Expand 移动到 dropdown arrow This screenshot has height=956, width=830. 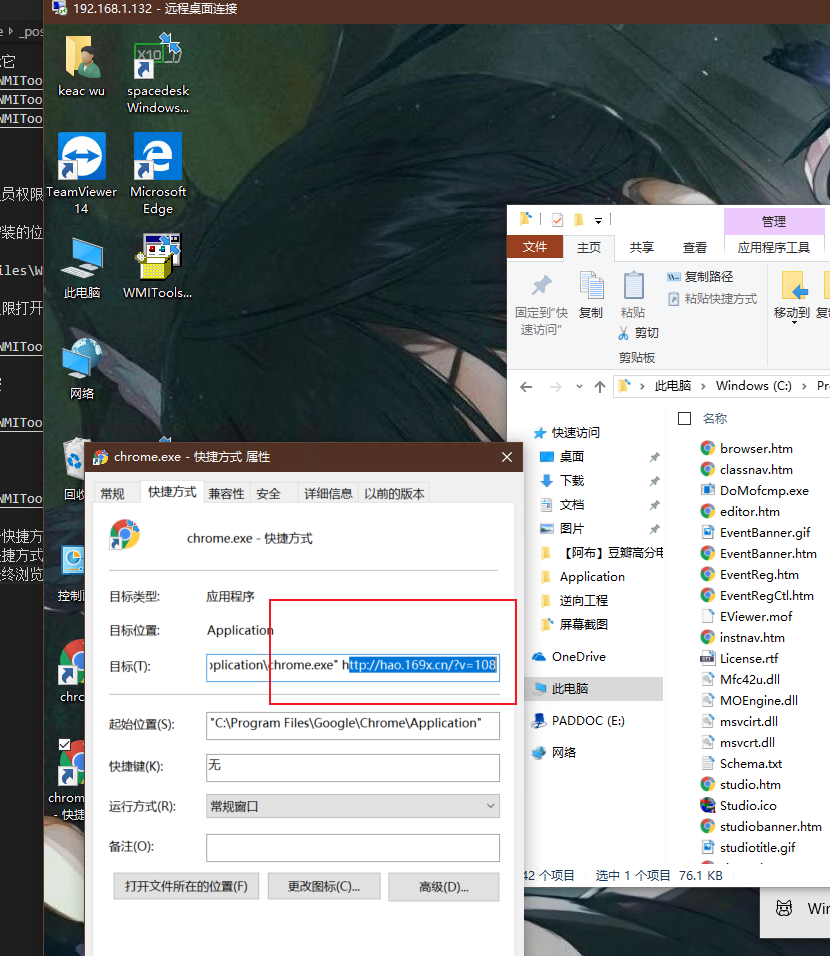[794, 323]
